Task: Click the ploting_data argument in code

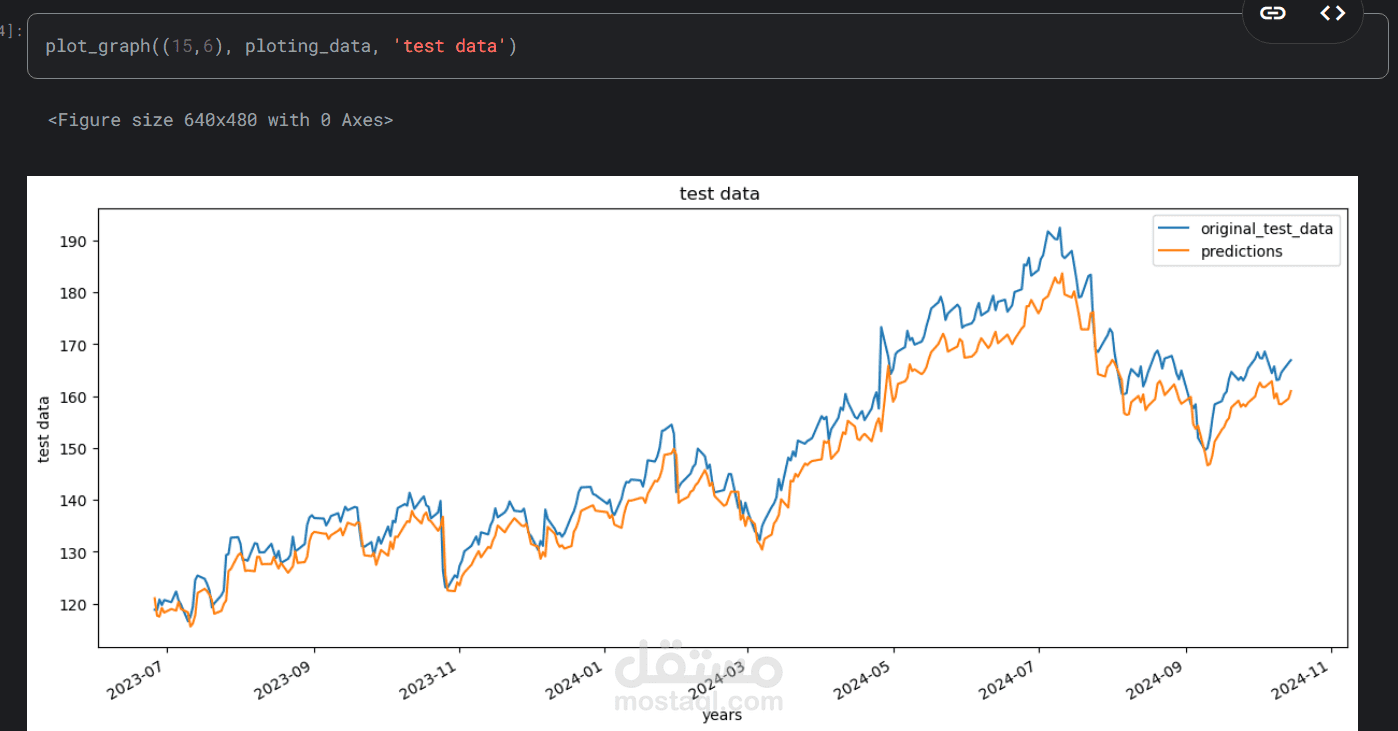Action: click(307, 46)
